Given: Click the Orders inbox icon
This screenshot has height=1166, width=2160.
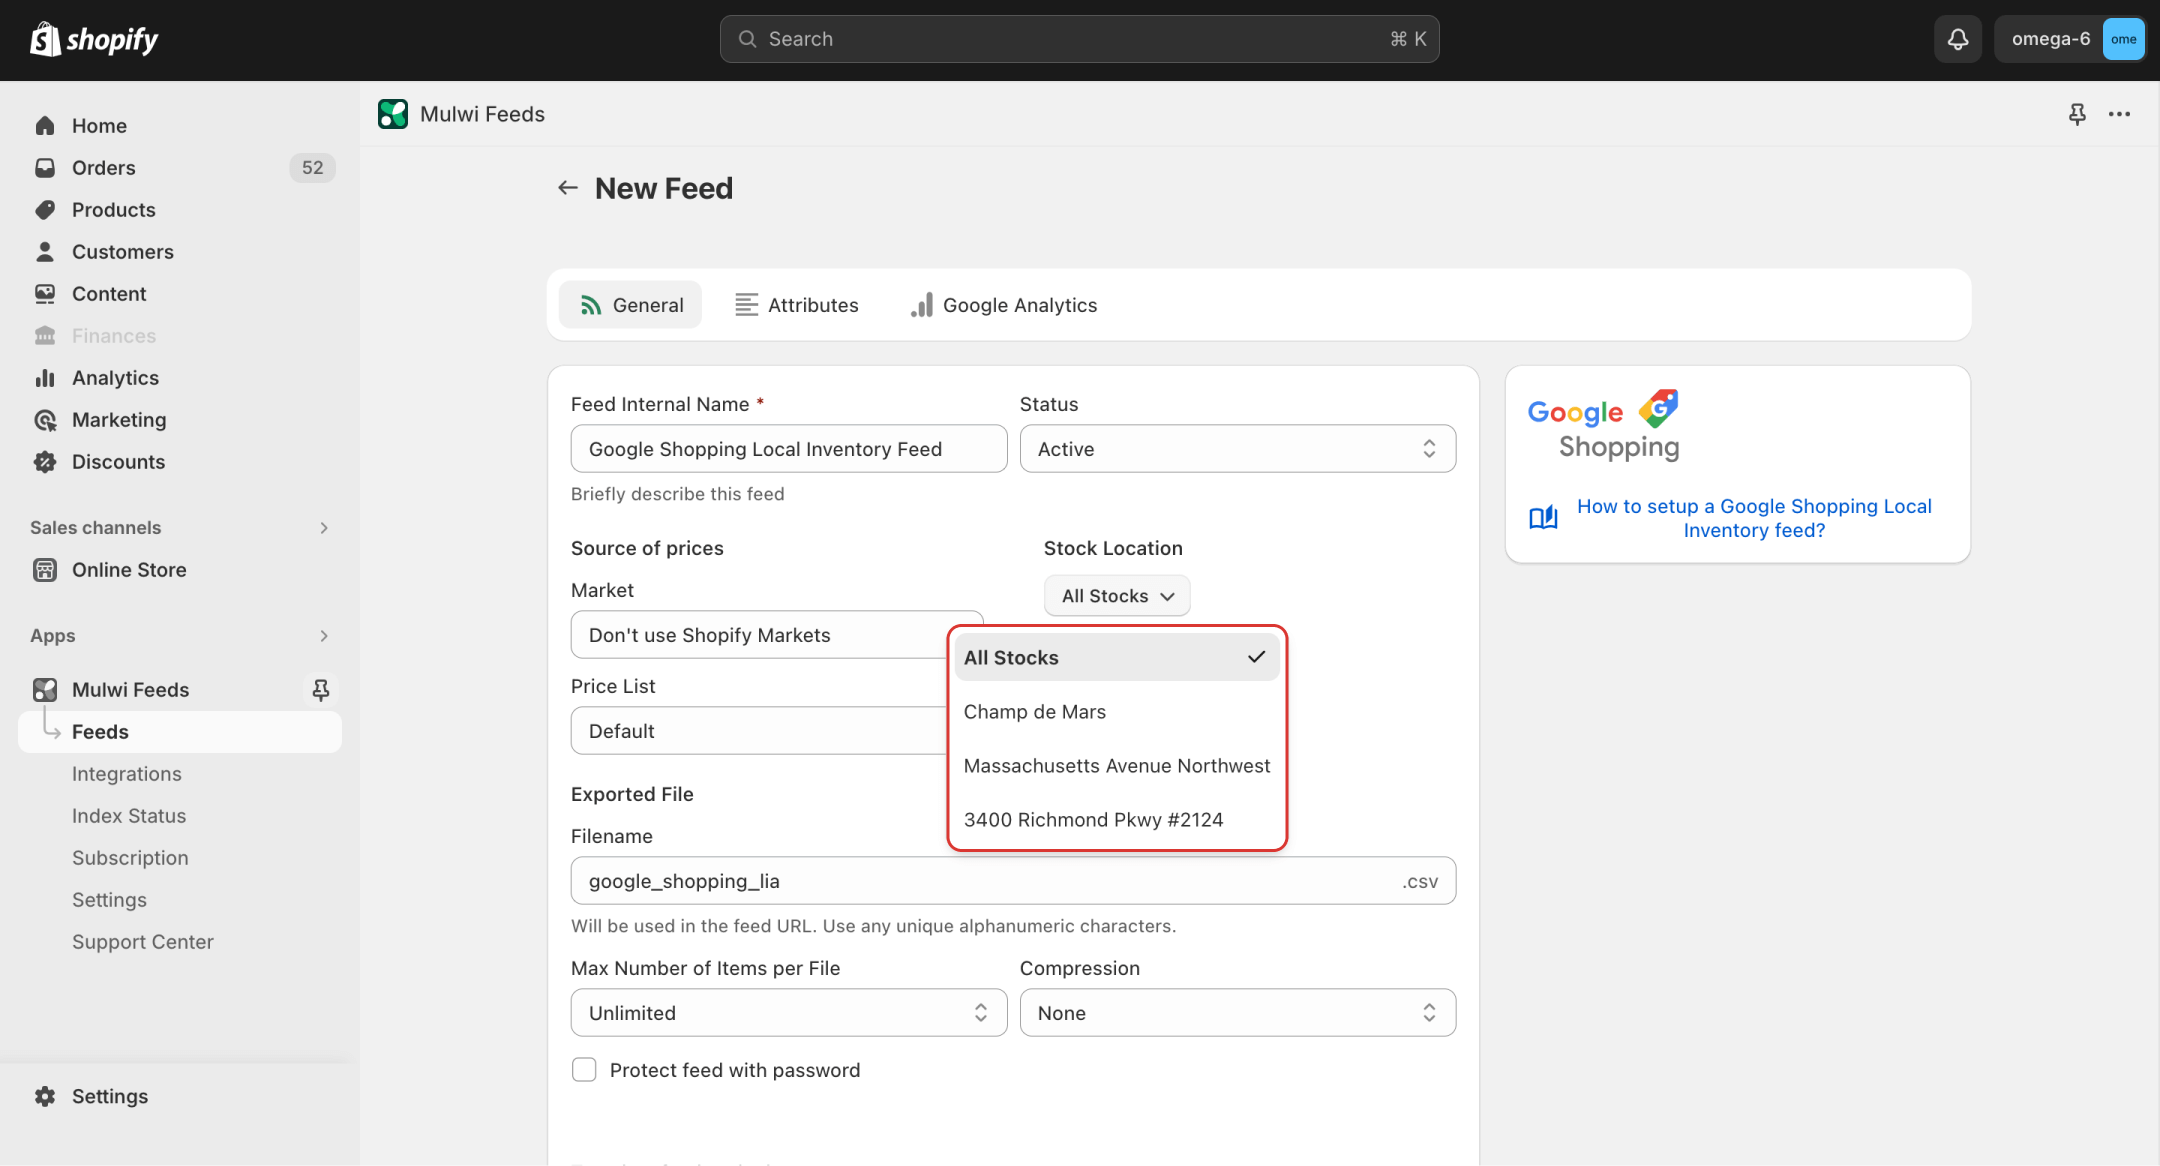Looking at the screenshot, I should (45, 168).
